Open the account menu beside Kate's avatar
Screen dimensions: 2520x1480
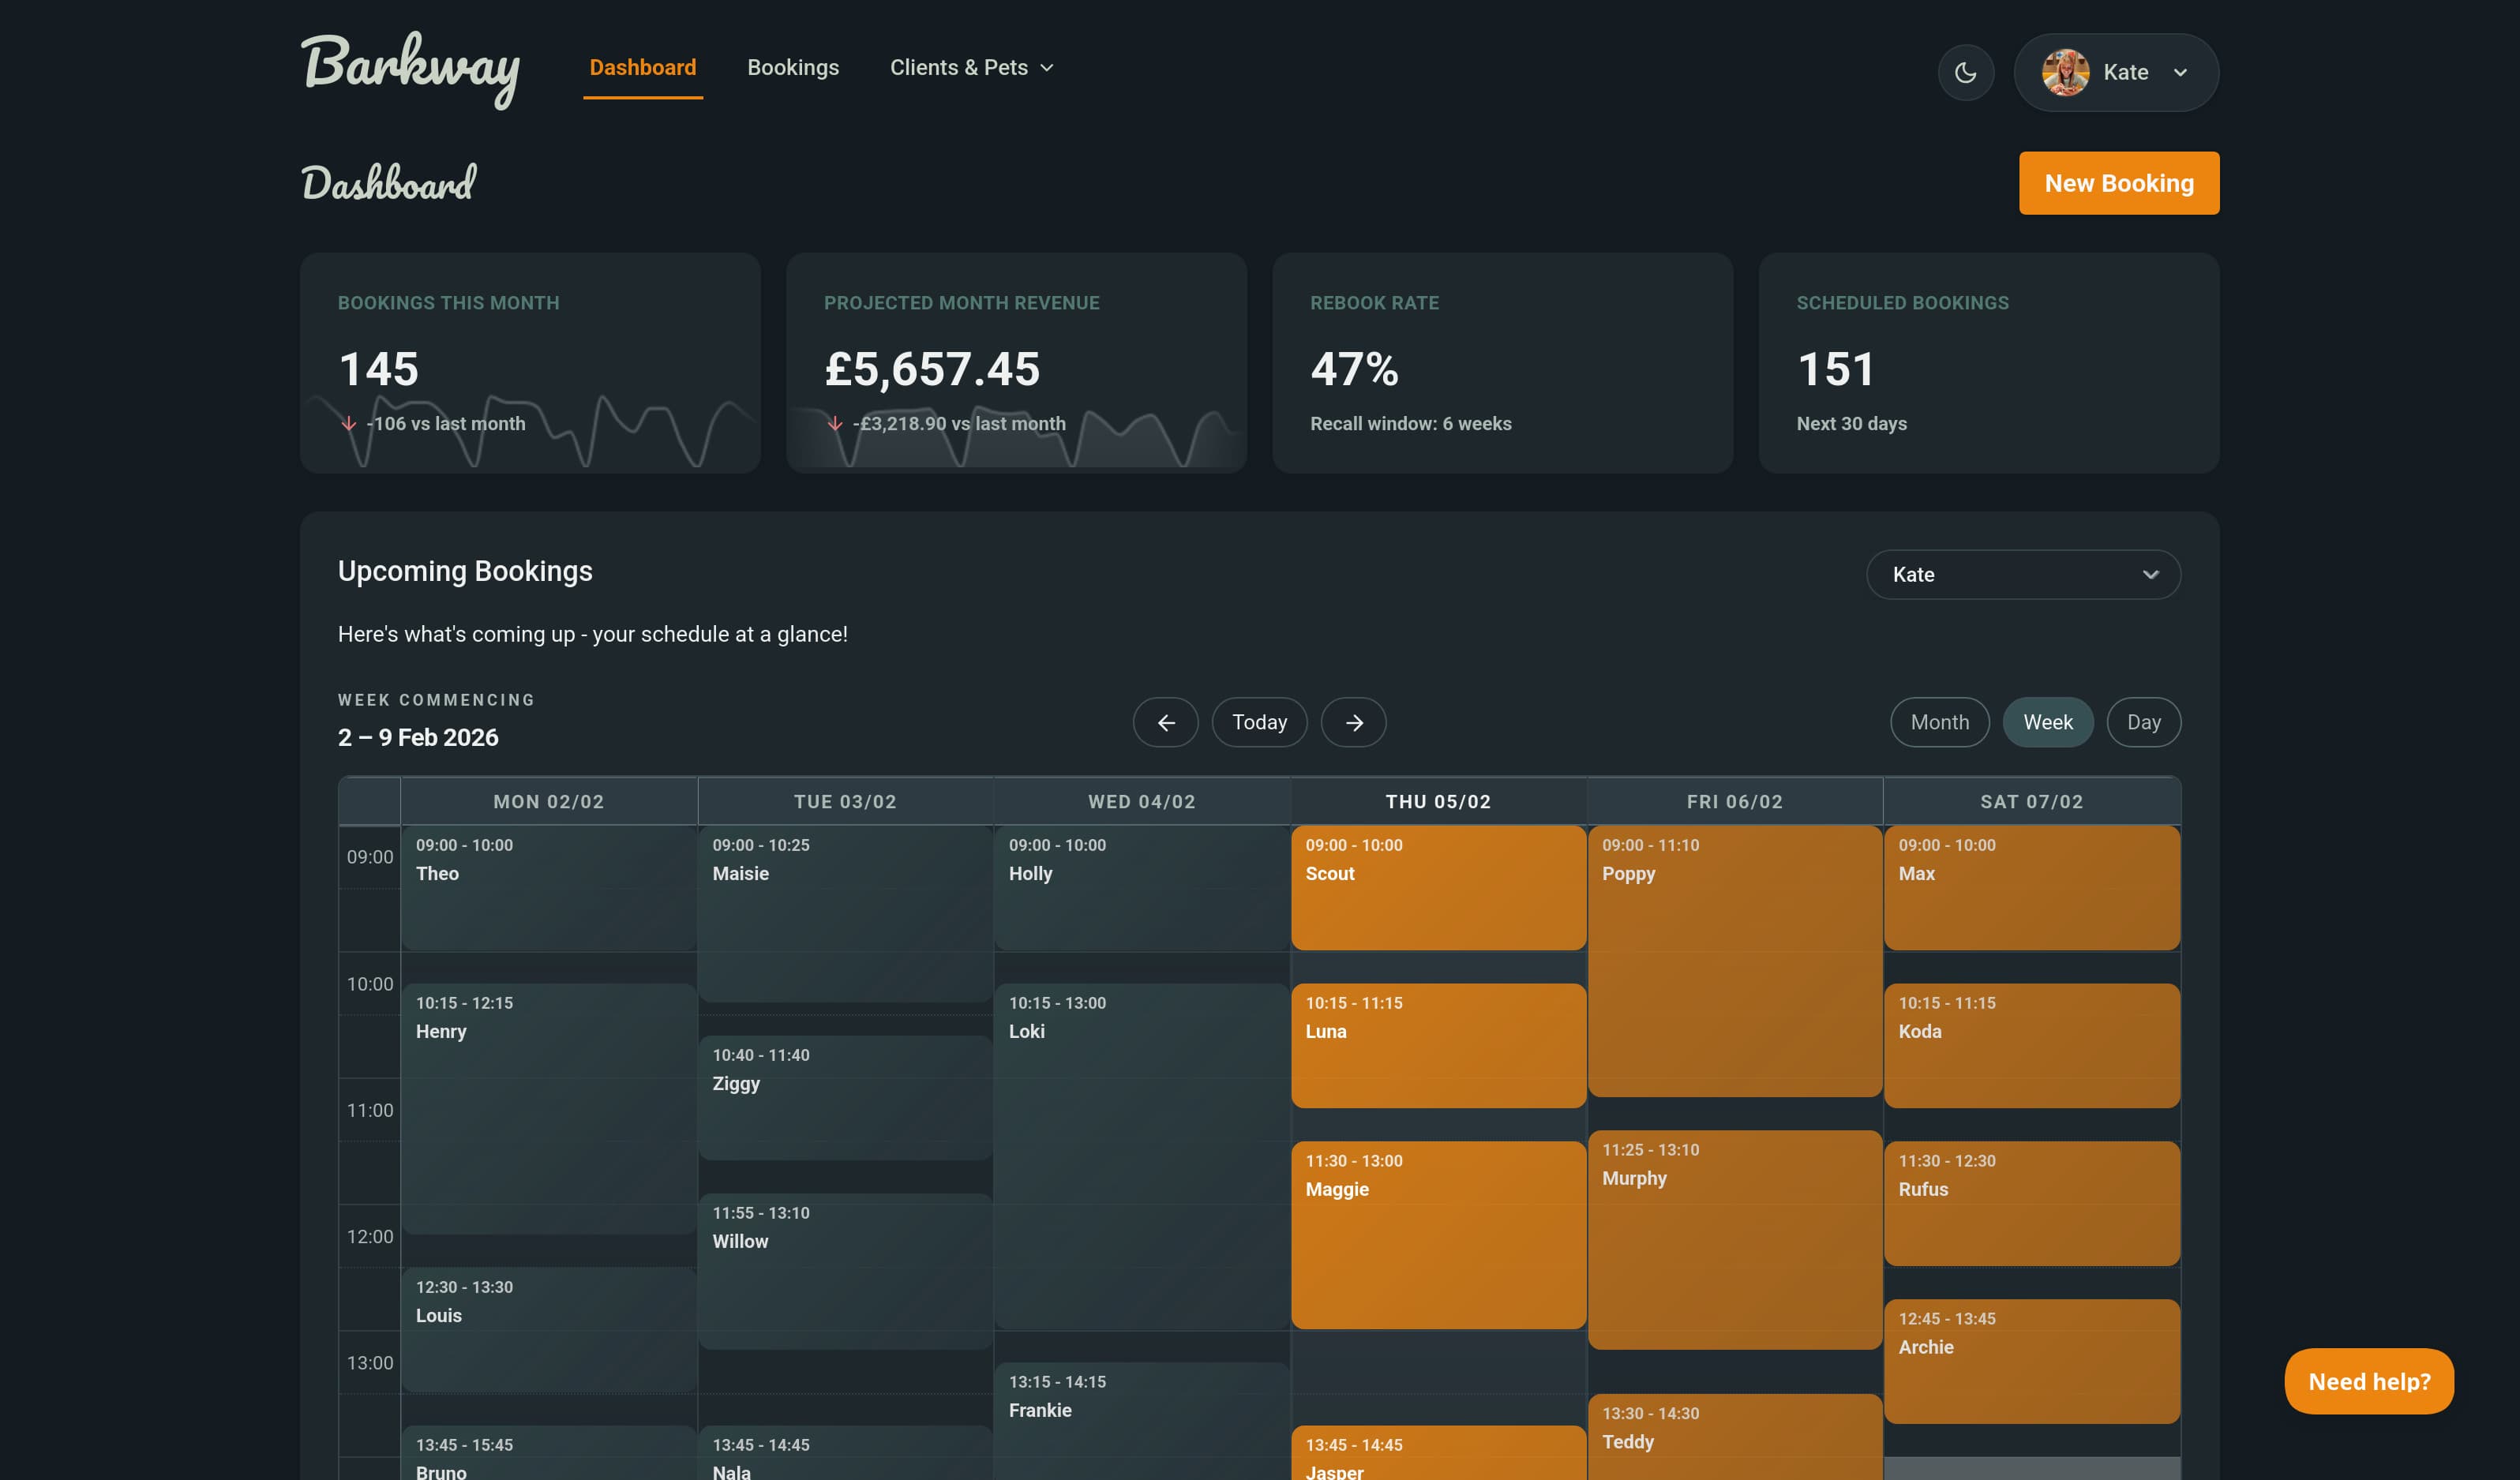click(2180, 72)
